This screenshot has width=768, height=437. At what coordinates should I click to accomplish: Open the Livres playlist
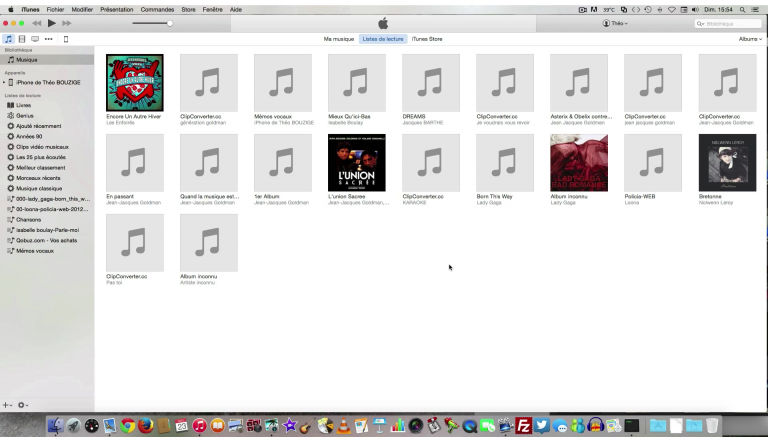pyautogui.click(x=24, y=105)
